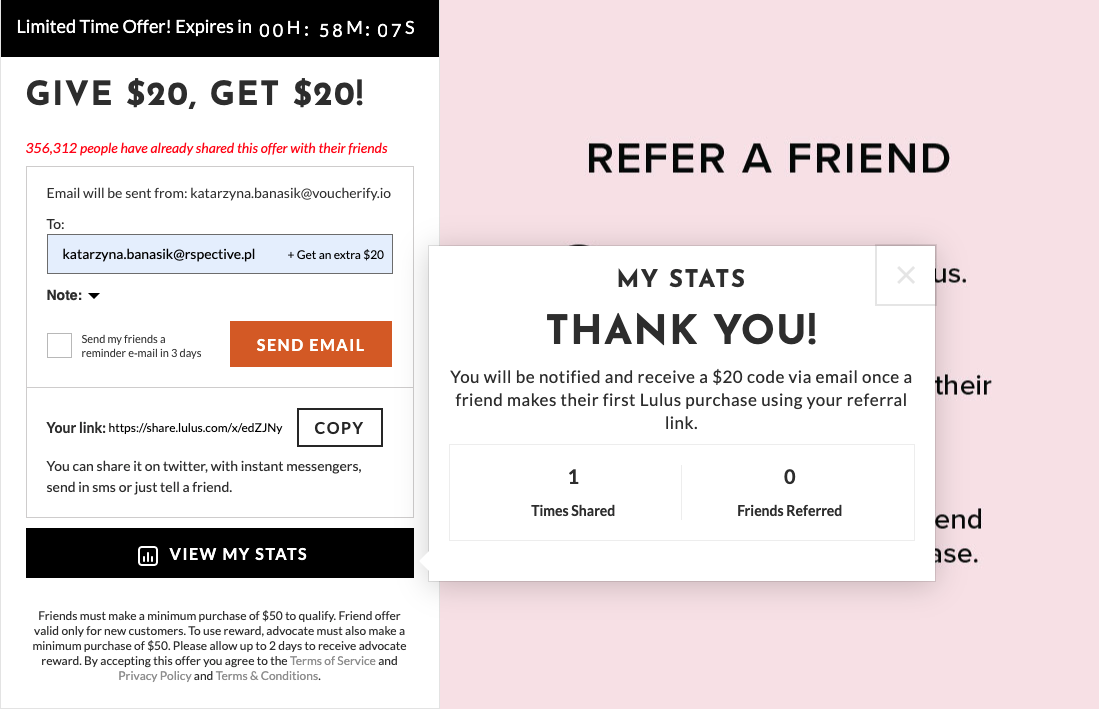The width and height of the screenshot is (1099, 712).
Task: Click the Give $20, Get $20 heading
Action: coord(195,94)
